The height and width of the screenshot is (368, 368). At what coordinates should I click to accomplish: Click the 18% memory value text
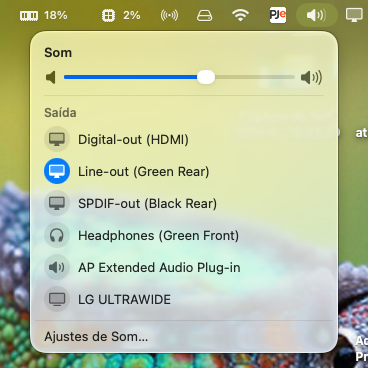56,15
